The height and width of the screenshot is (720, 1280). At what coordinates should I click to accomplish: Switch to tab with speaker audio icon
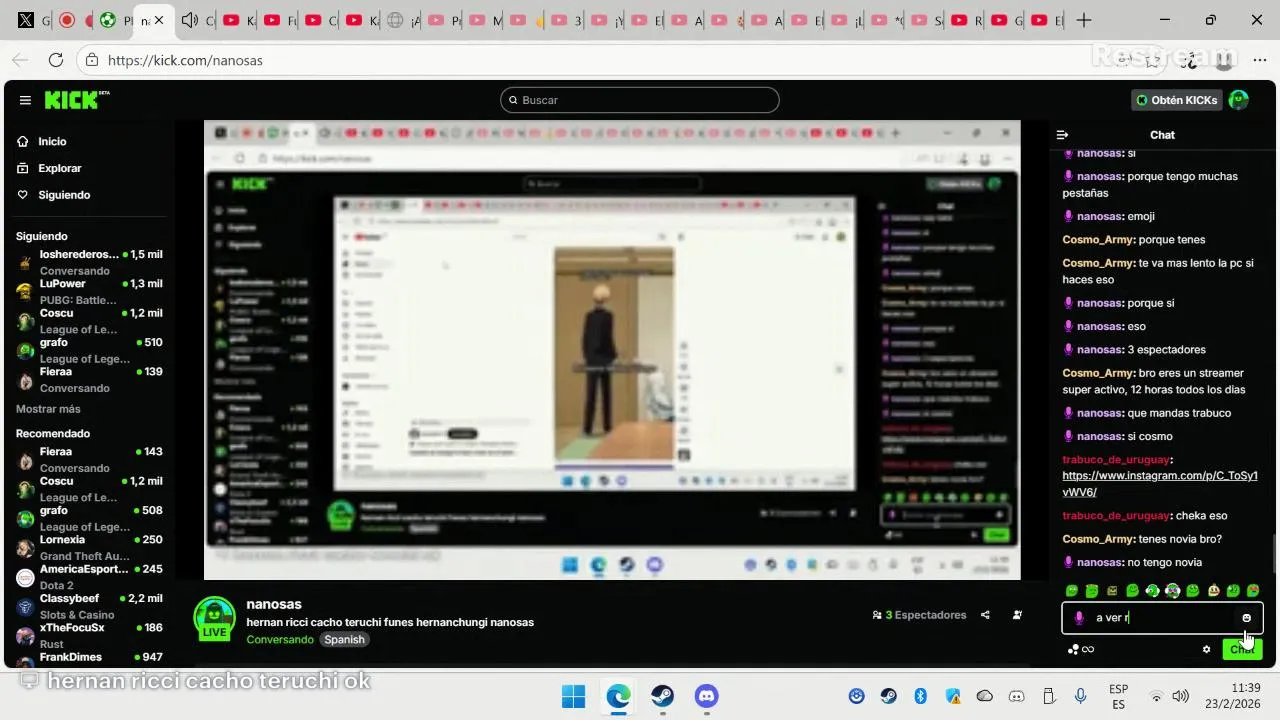point(190,20)
